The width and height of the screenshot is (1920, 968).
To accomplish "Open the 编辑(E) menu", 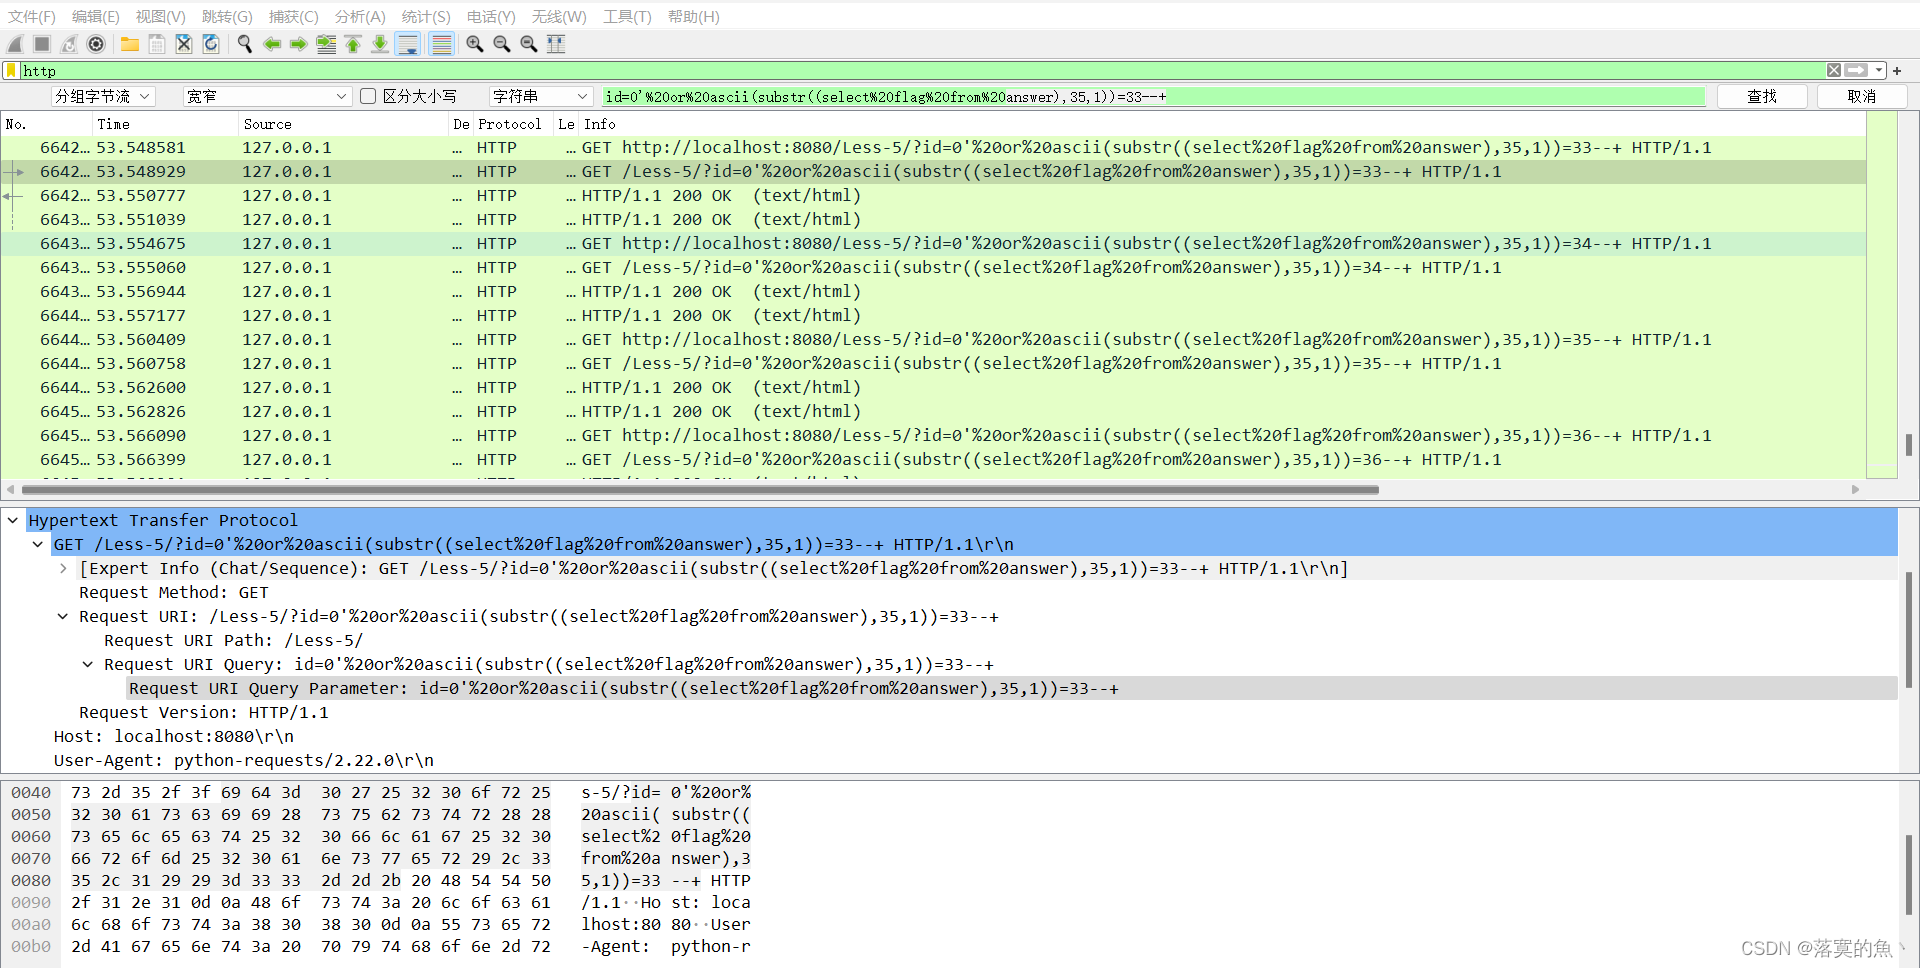I will click(95, 16).
